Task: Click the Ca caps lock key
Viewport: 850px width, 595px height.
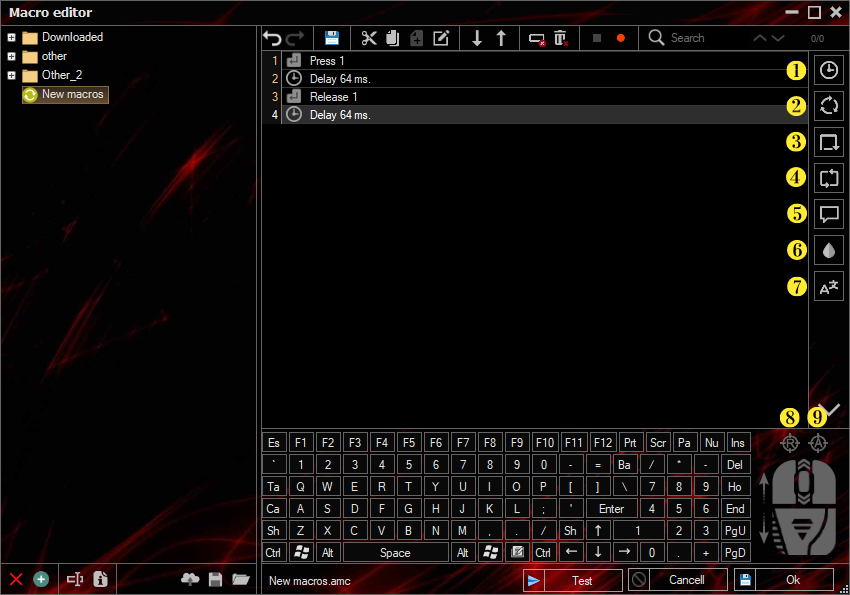Action: point(274,509)
